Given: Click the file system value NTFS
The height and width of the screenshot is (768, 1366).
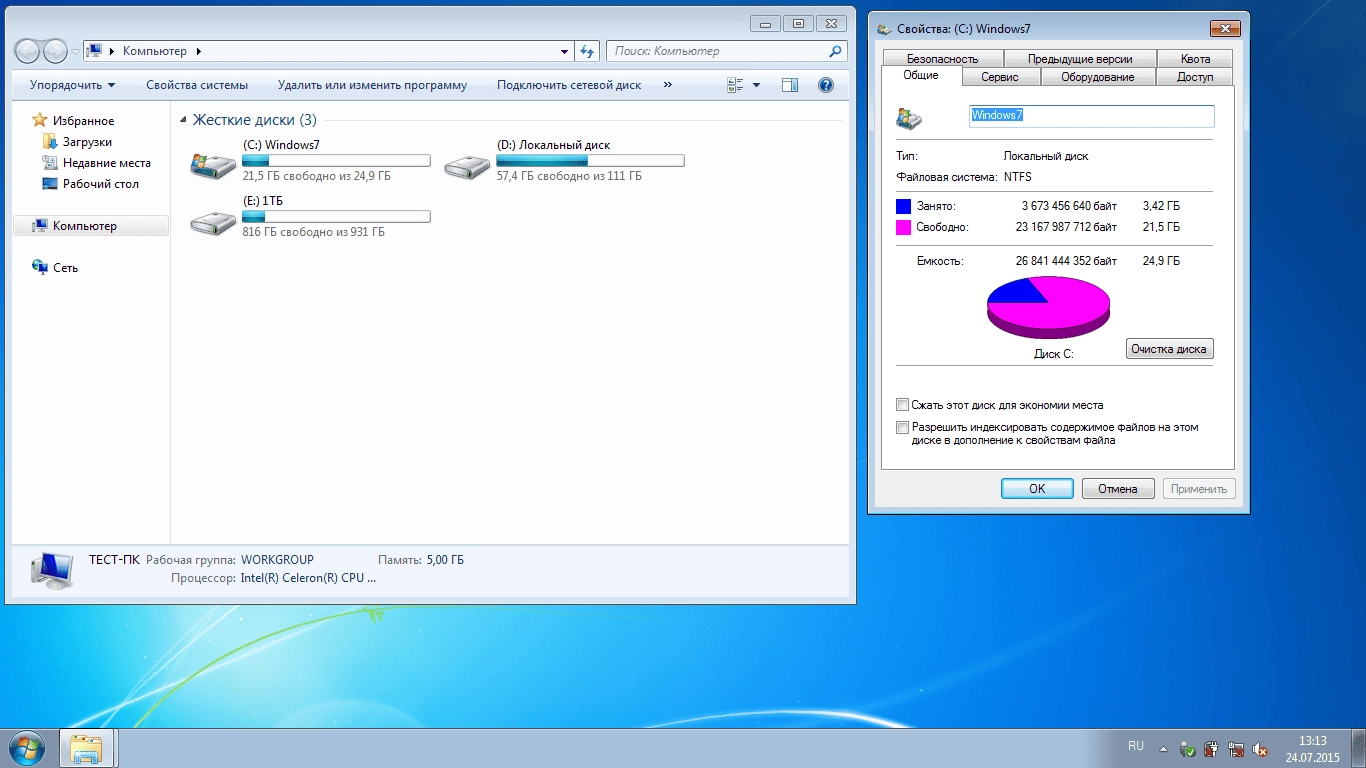Looking at the screenshot, I should click(x=1017, y=177).
